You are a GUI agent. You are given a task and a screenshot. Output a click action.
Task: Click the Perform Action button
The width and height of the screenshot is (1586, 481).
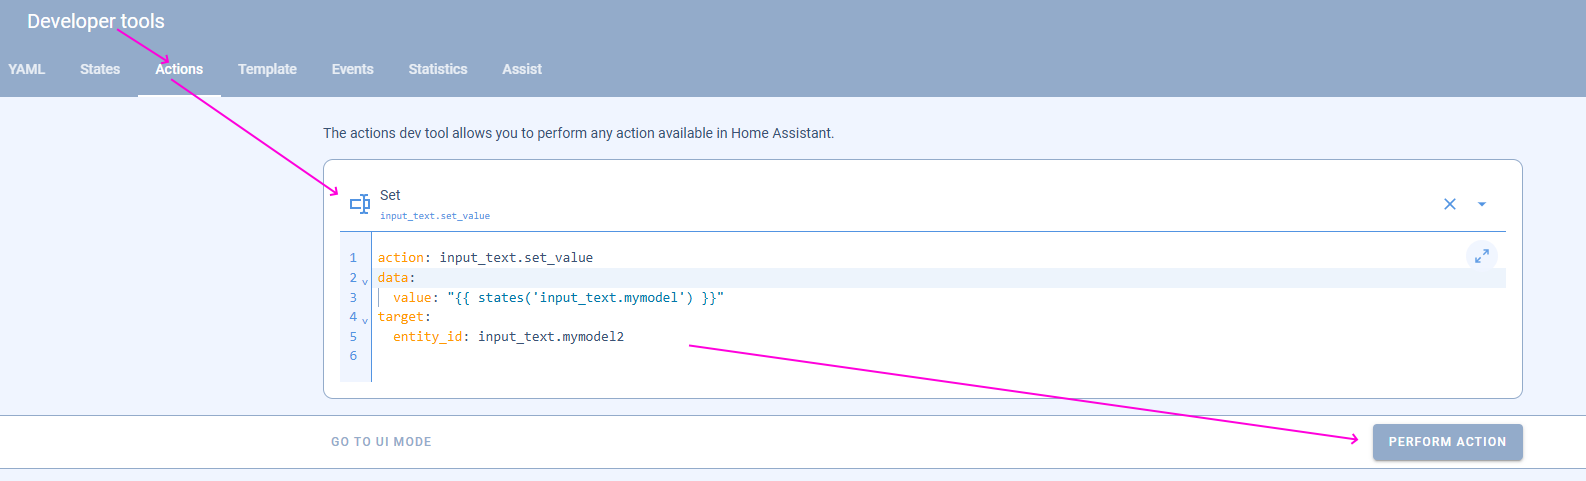click(1447, 442)
